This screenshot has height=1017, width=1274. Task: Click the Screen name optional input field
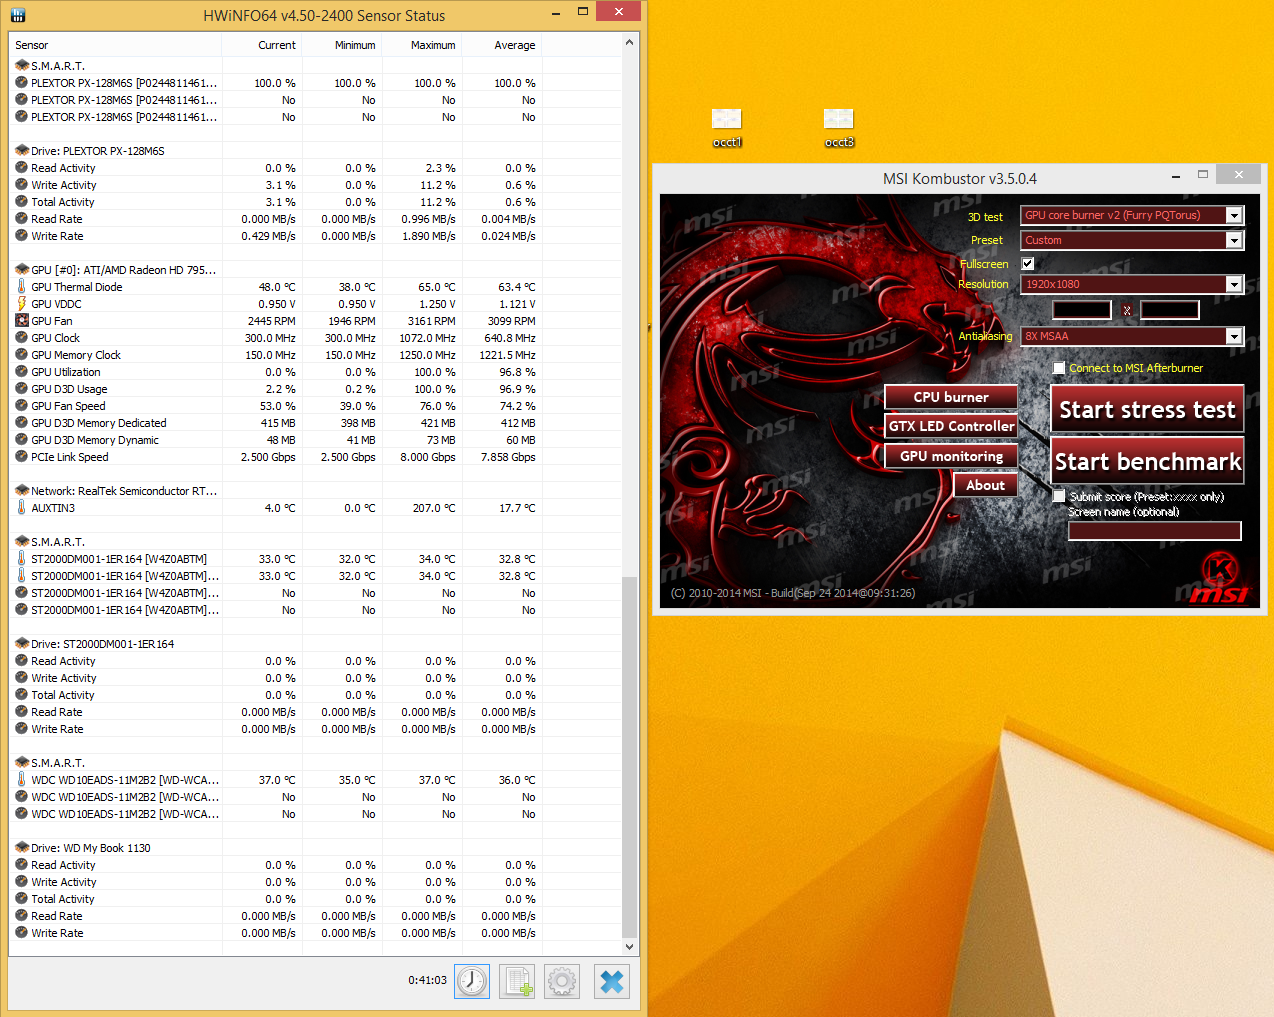(x=1155, y=531)
